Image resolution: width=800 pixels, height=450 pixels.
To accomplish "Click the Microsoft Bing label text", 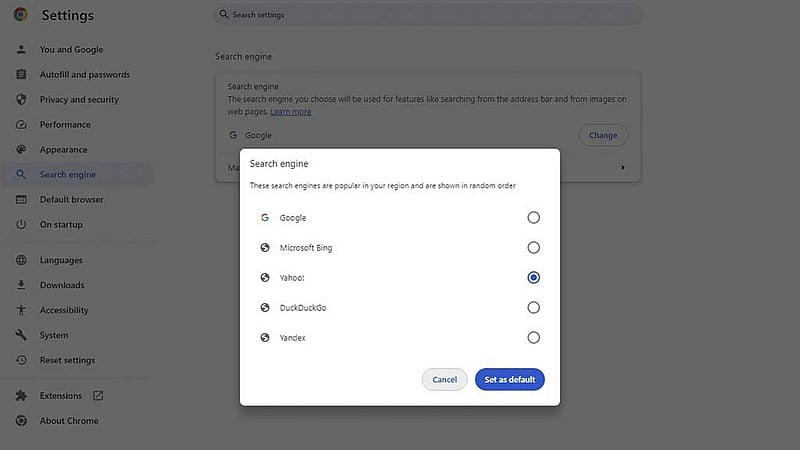I will click(306, 247).
